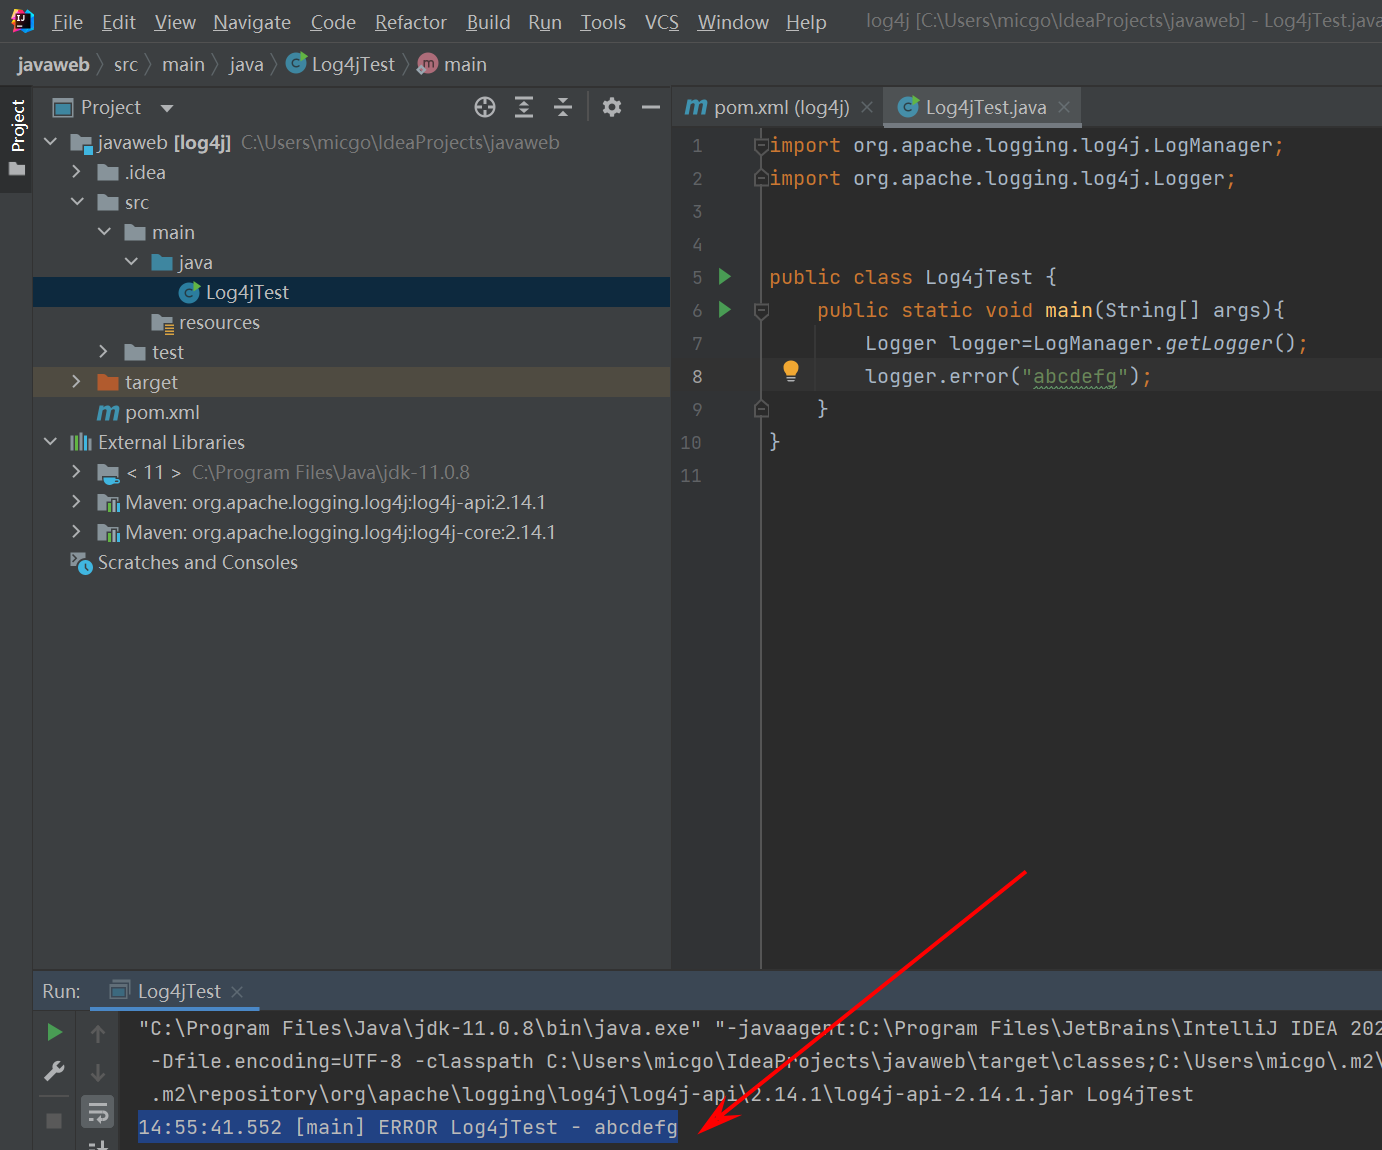
Task: Click the IntelliJ IDEA logo icon
Action: (x=22, y=20)
